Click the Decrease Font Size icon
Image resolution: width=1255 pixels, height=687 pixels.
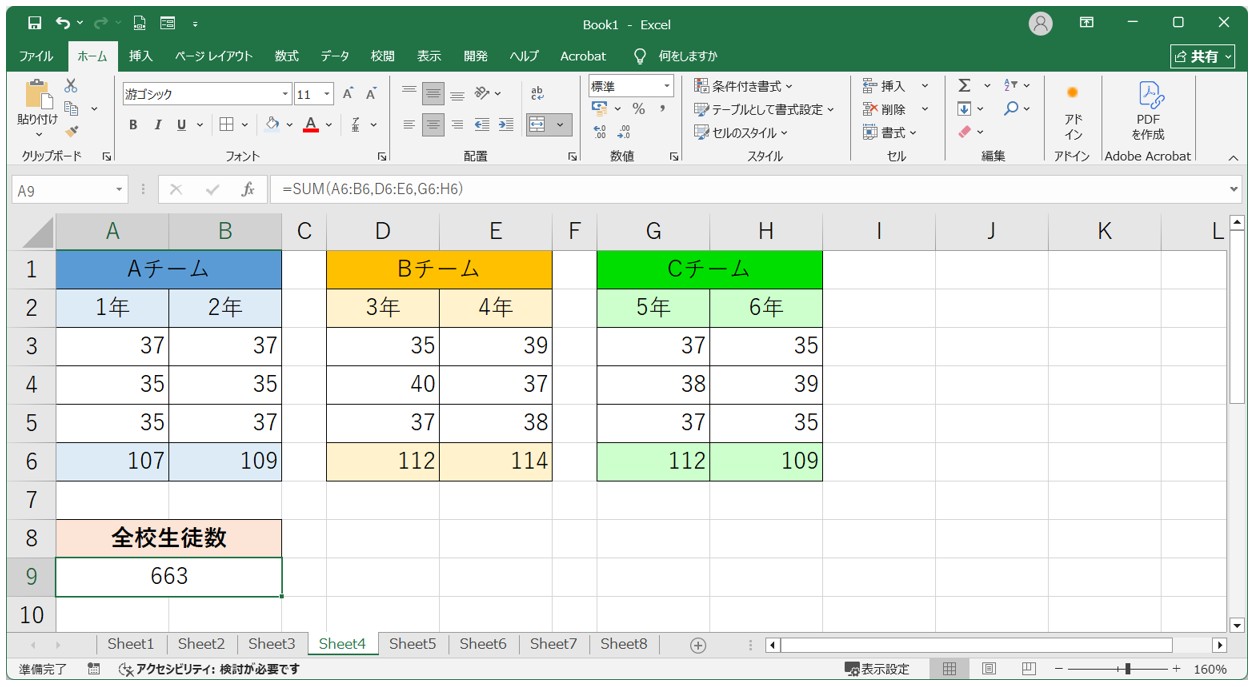tap(371, 94)
